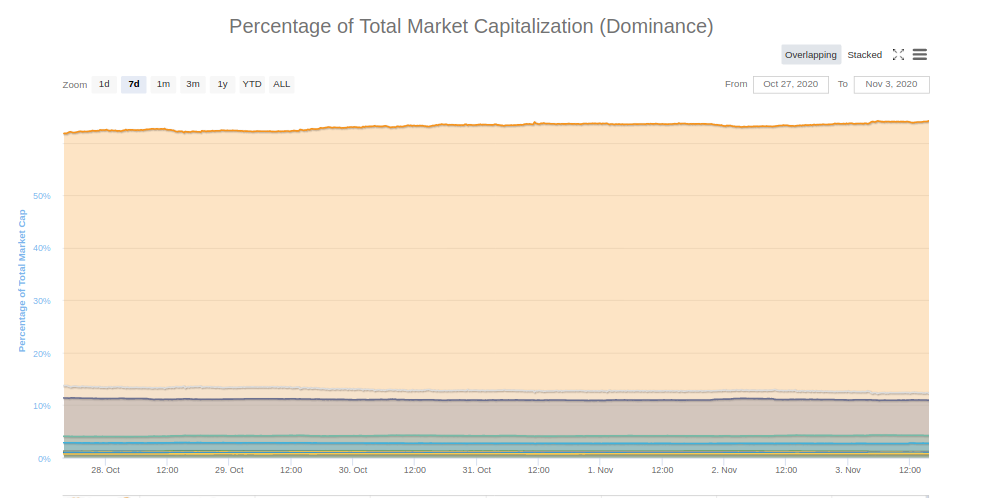Show ALL time range
The height and width of the screenshot is (498, 981).
pyautogui.click(x=282, y=84)
